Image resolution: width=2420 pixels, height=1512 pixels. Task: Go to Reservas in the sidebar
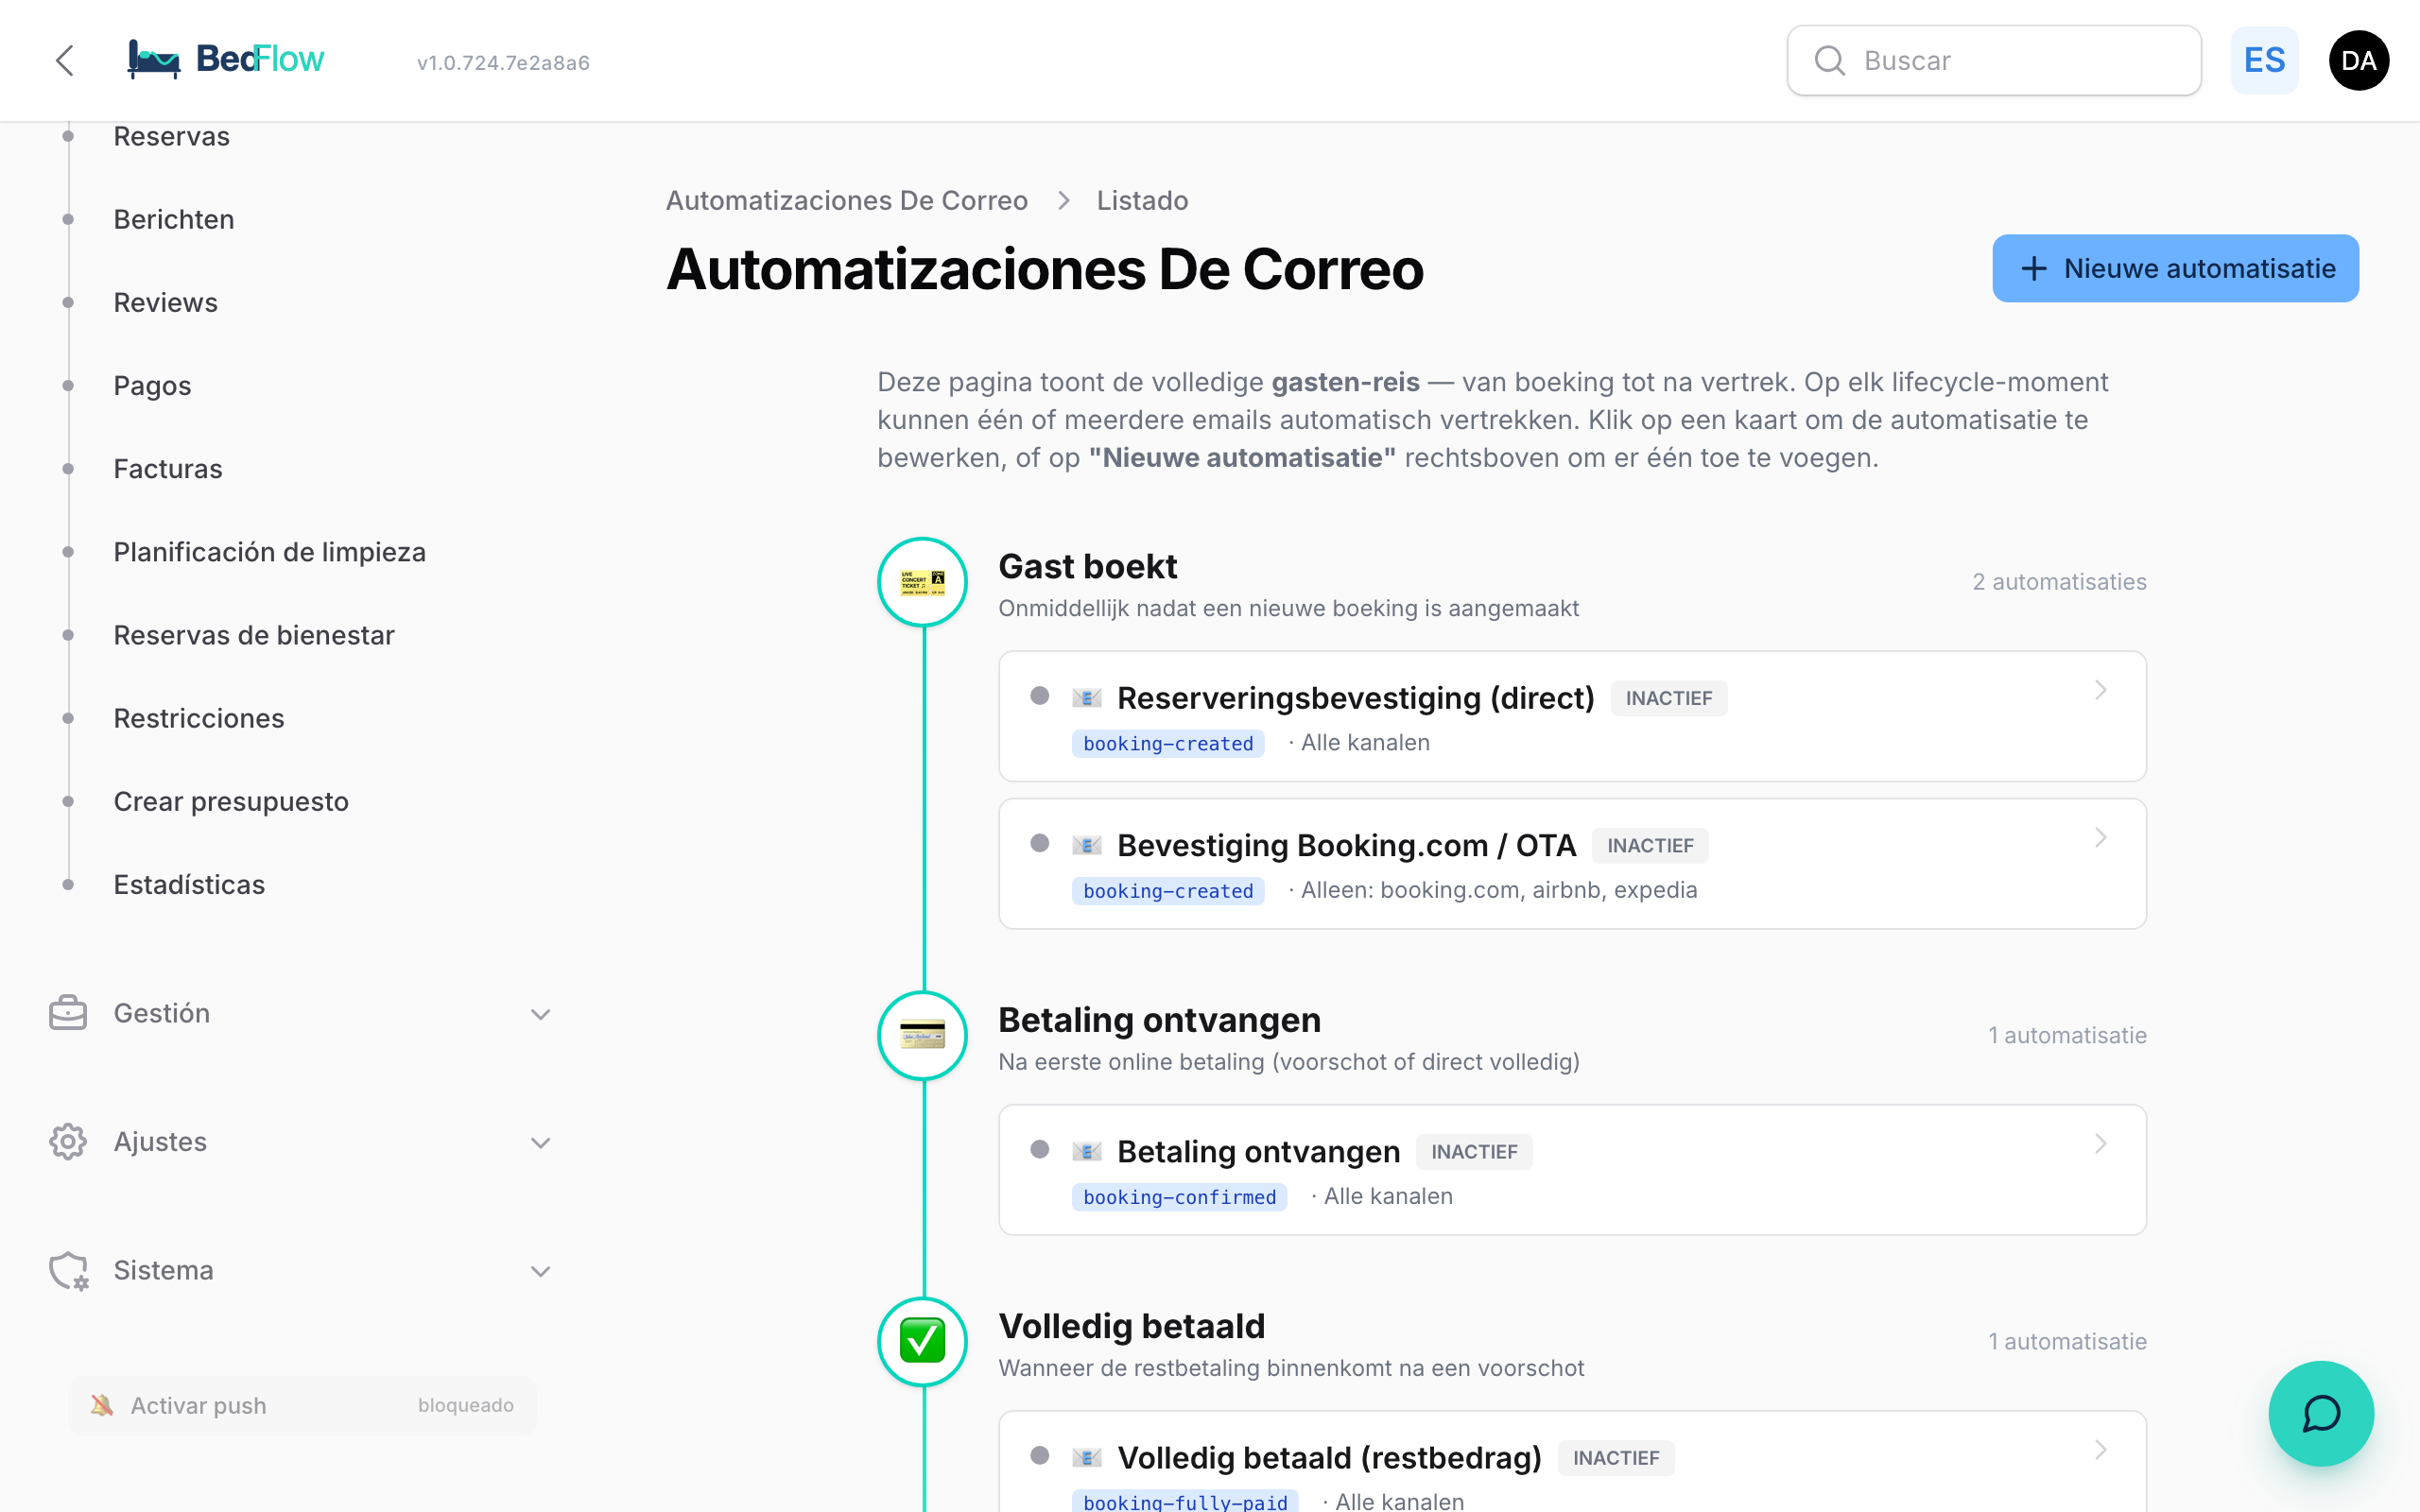[172, 136]
